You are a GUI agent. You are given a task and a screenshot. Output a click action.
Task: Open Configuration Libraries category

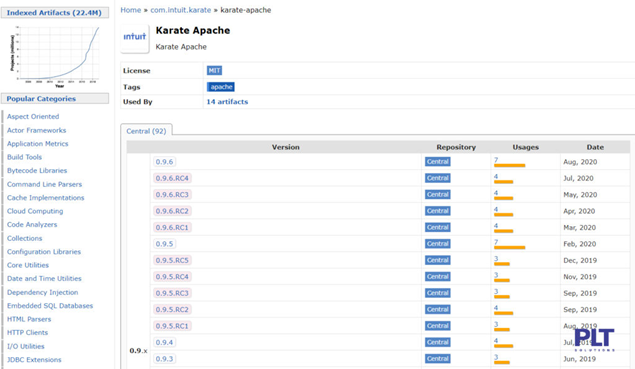click(x=44, y=252)
